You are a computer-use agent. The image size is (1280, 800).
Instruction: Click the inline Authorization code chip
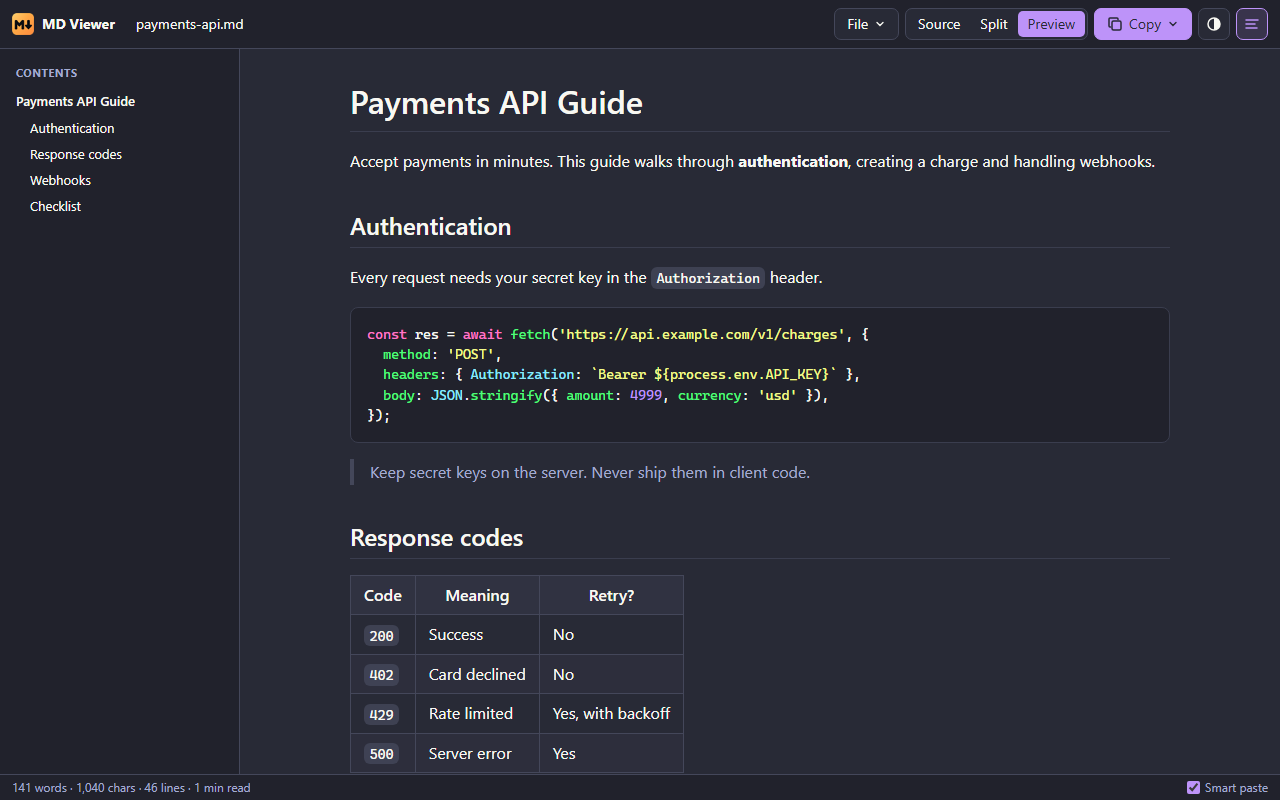tap(708, 278)
